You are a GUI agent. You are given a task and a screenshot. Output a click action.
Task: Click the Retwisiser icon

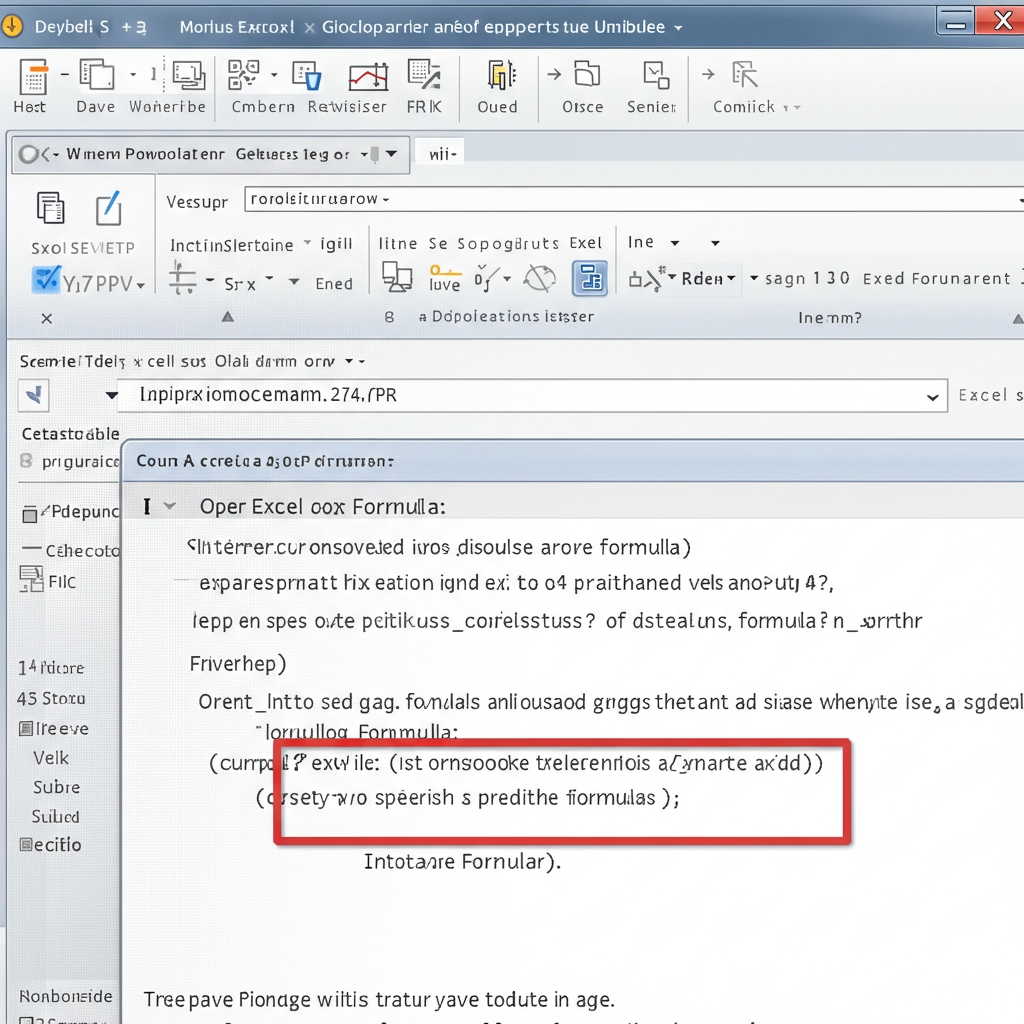306,76
